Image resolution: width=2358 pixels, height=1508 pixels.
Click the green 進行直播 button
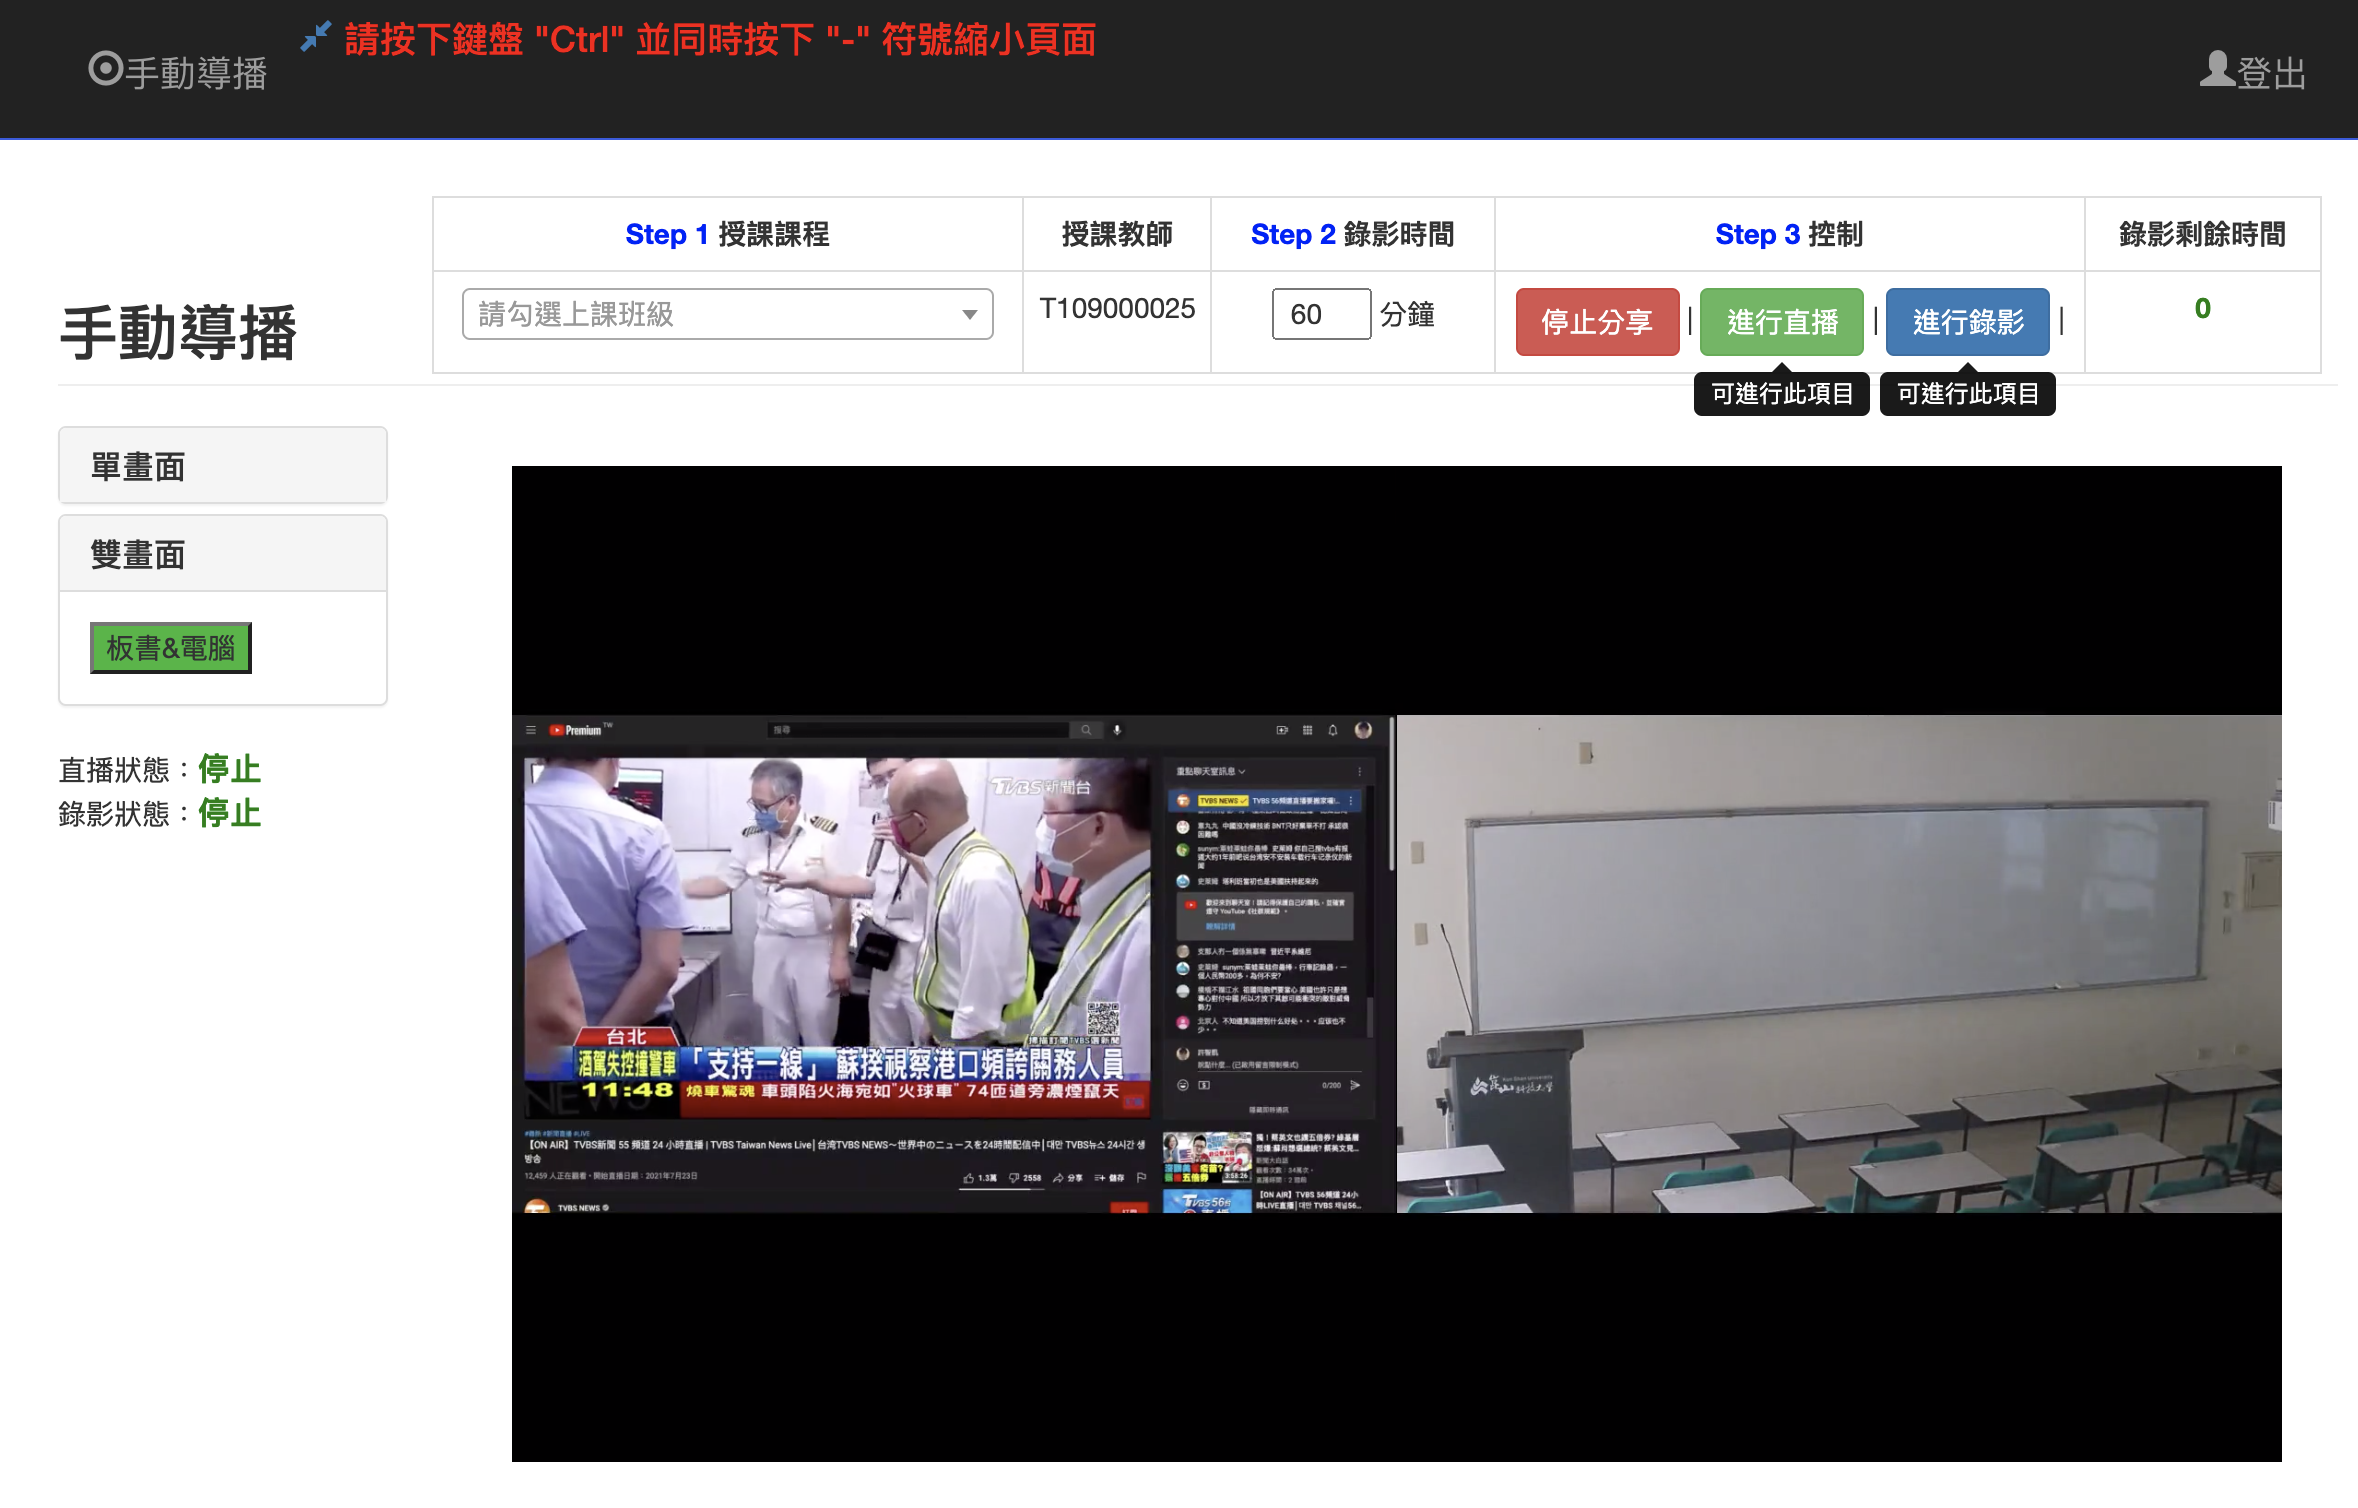click(x=1782, y=322)
